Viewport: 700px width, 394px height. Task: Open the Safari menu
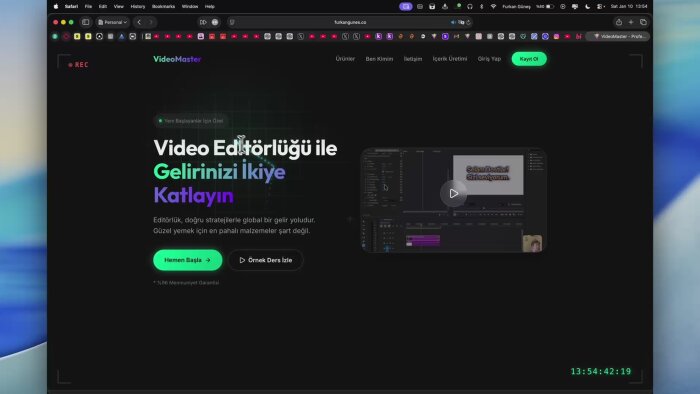(71, 6)
